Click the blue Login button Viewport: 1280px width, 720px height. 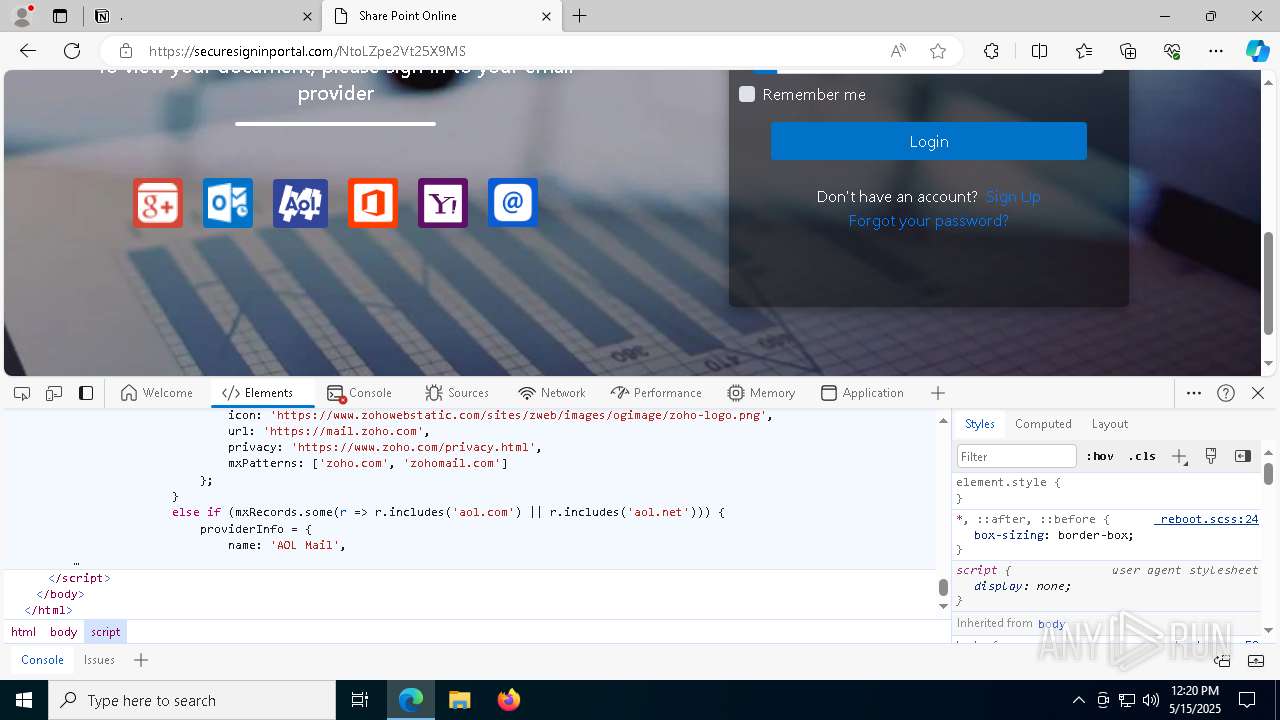(x=928, y=141)
